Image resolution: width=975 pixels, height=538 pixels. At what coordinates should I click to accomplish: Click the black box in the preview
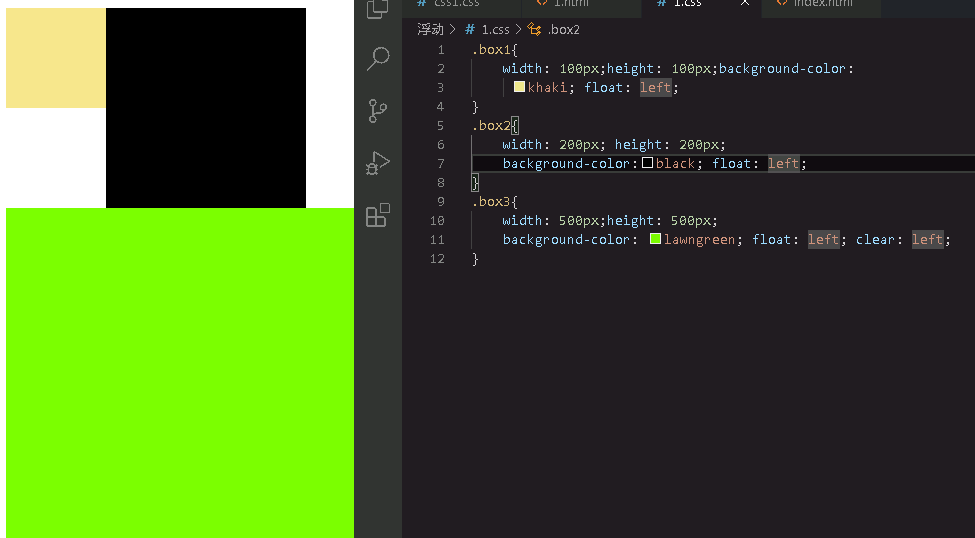206,108
